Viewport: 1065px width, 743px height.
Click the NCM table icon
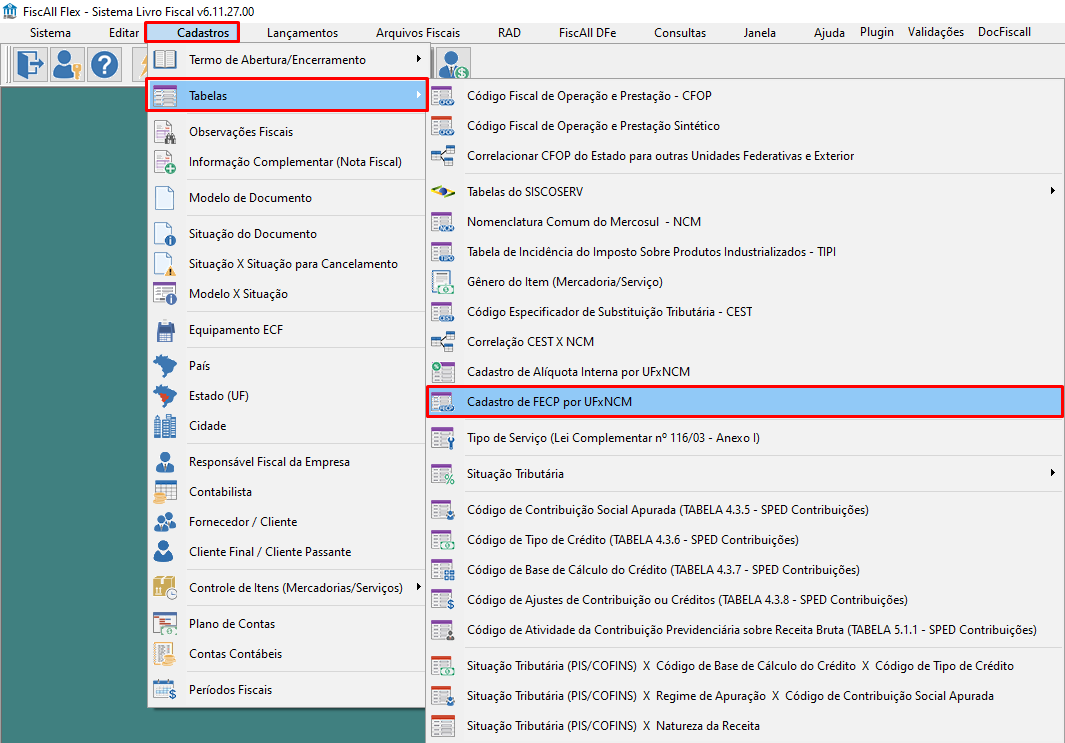(x=443, y=221)
